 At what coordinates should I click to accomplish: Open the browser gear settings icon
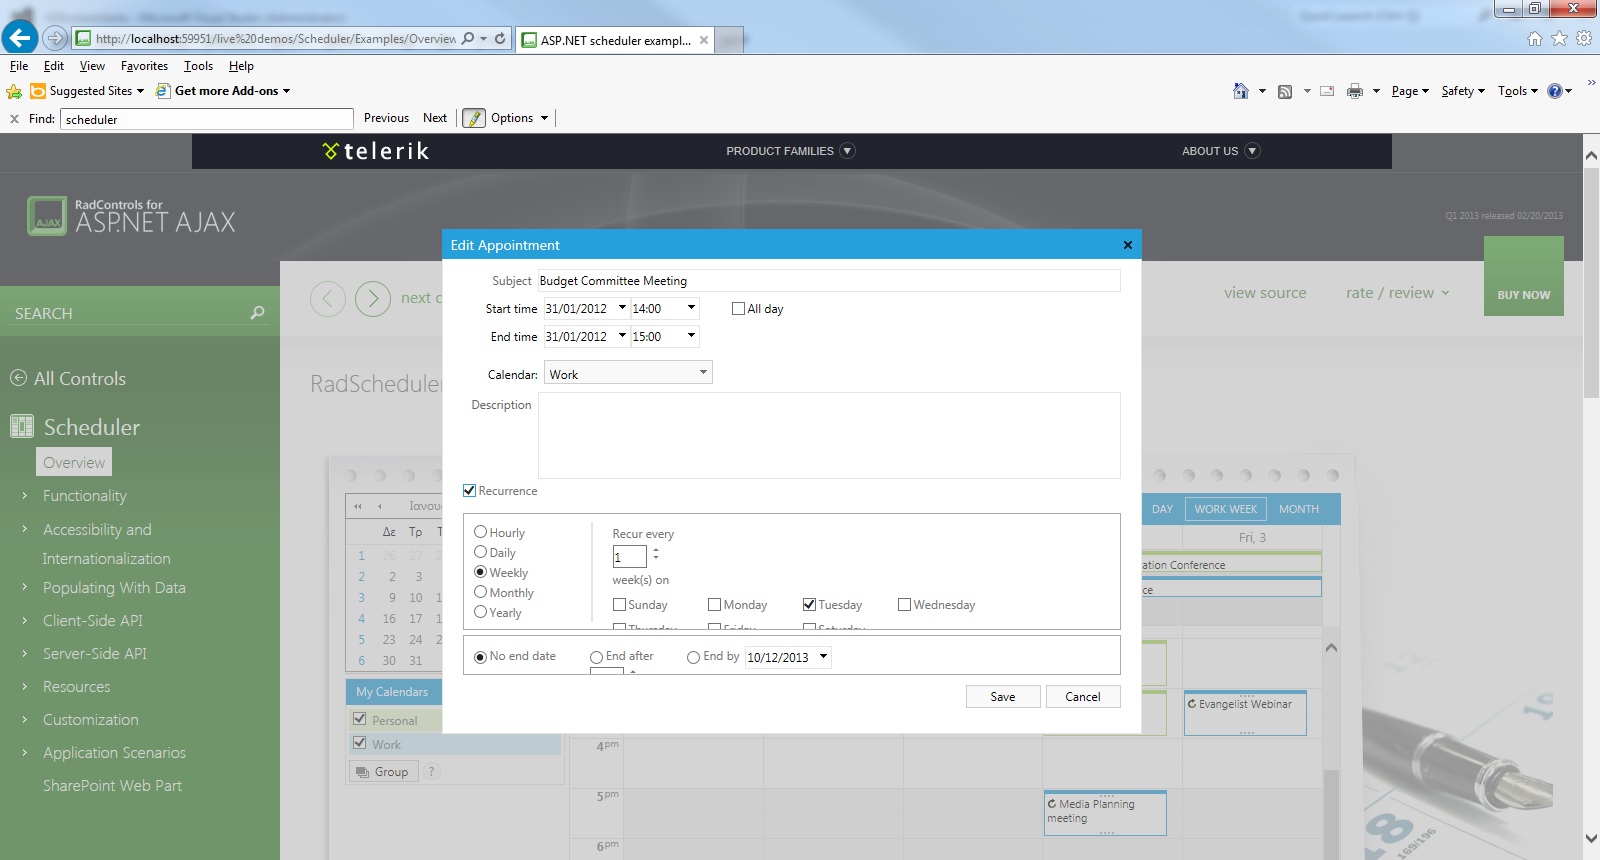click(1584, 39)
